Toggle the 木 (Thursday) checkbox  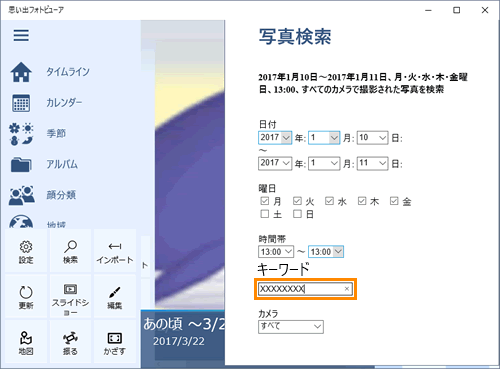tap(362, 201)
